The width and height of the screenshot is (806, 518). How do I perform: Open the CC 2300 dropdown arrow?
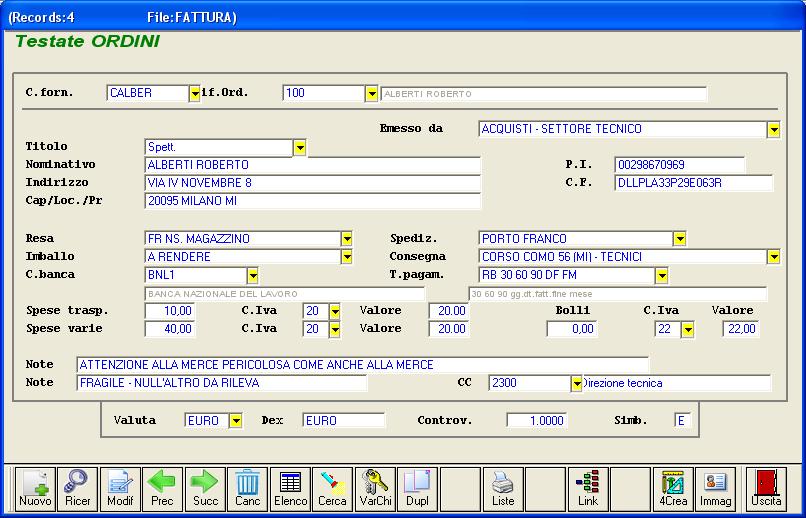point(576,383)
